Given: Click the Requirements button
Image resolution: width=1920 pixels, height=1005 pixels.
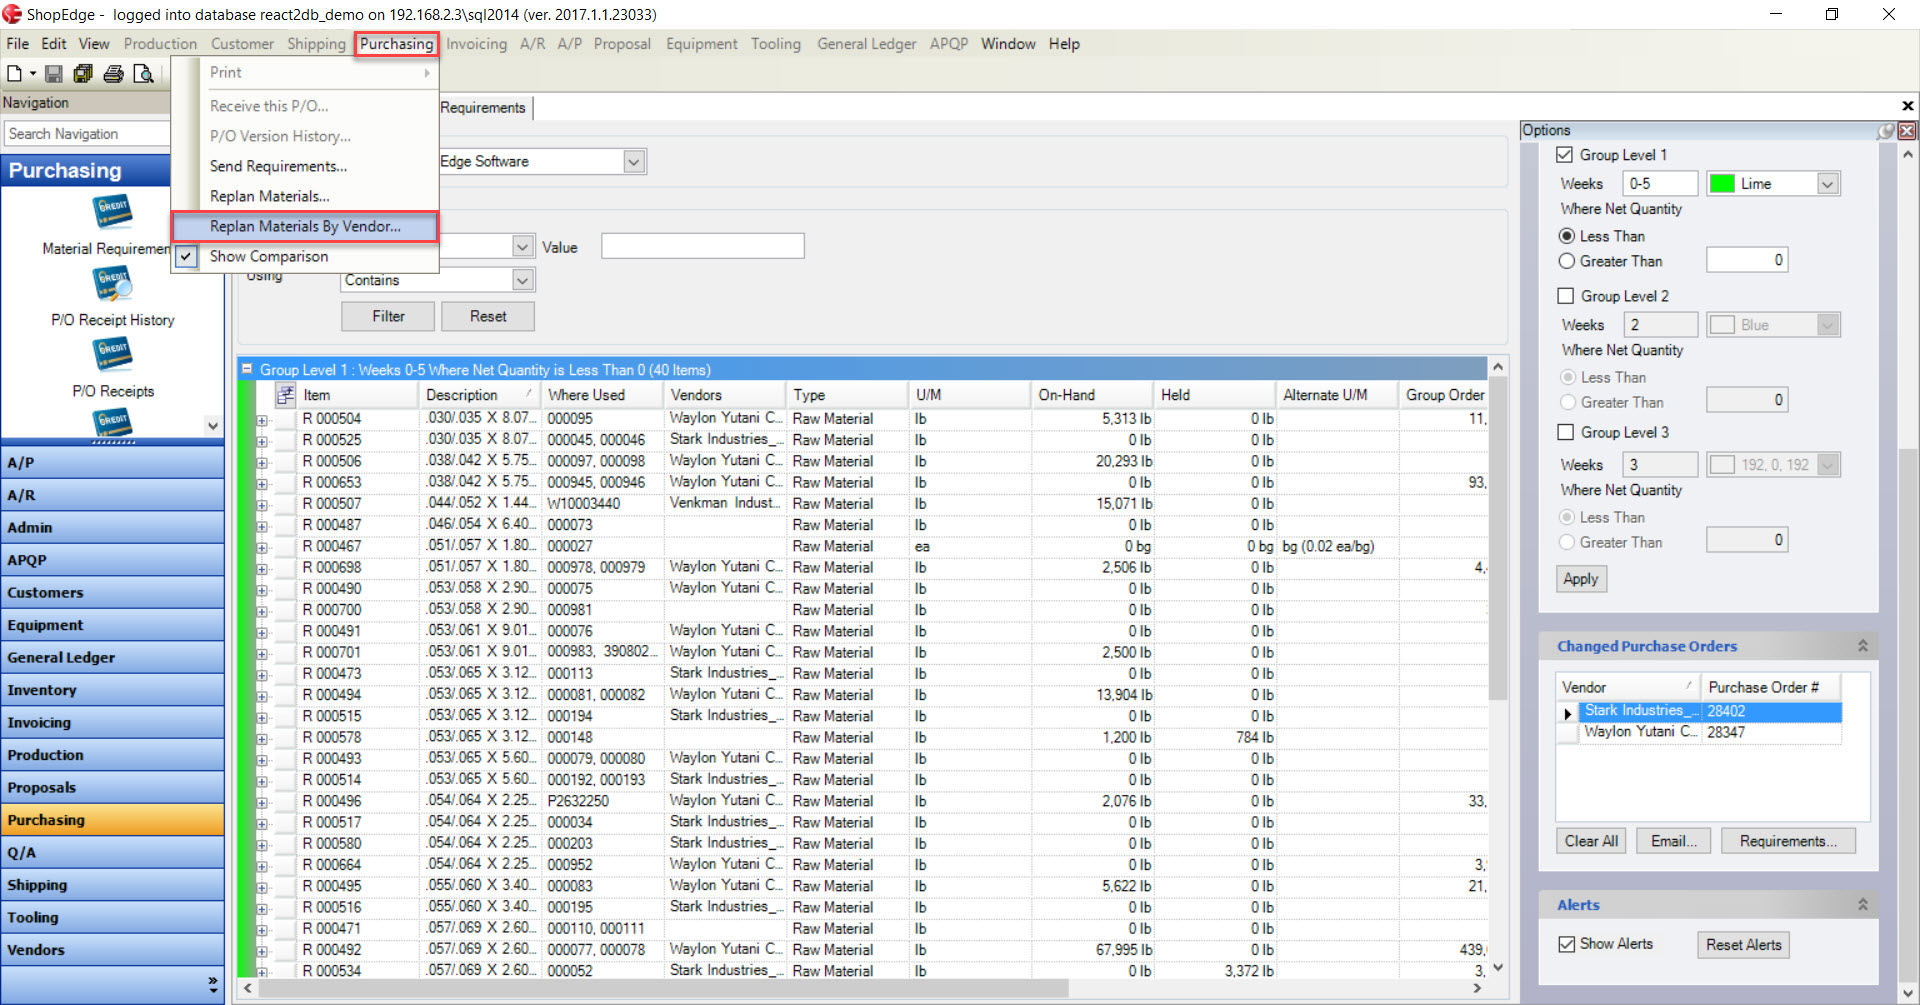Looking at the screenshot, I should [x=1788, y=841].
